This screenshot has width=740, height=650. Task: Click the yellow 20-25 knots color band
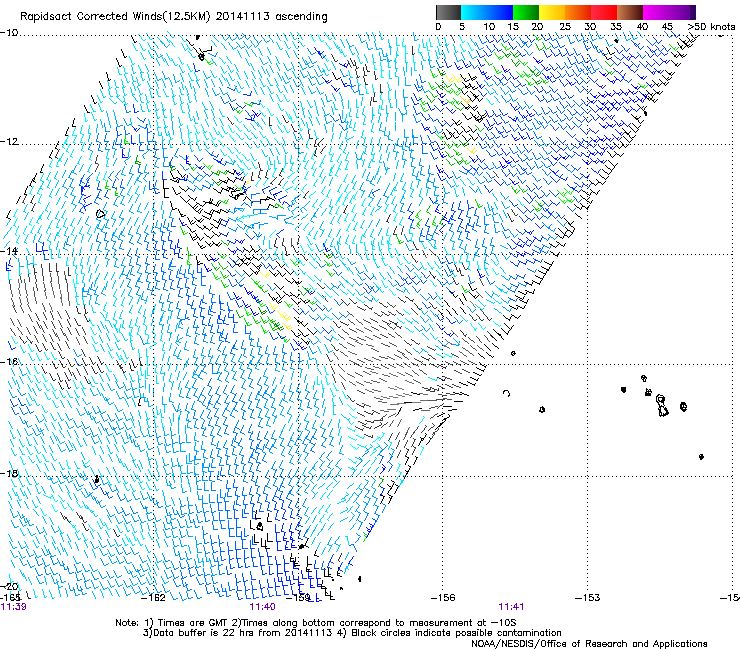(x=552, y=12)
